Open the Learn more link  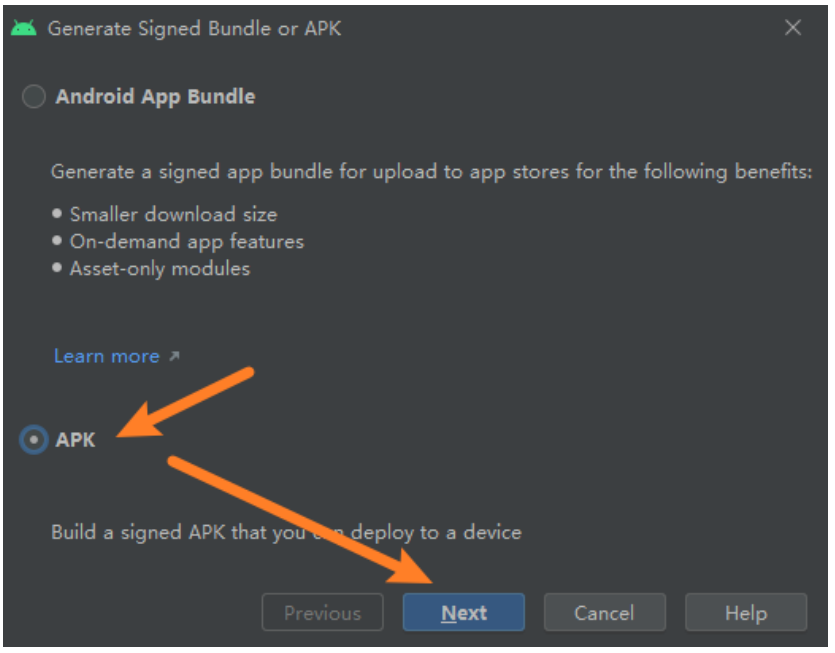click(x=106, y=356)
